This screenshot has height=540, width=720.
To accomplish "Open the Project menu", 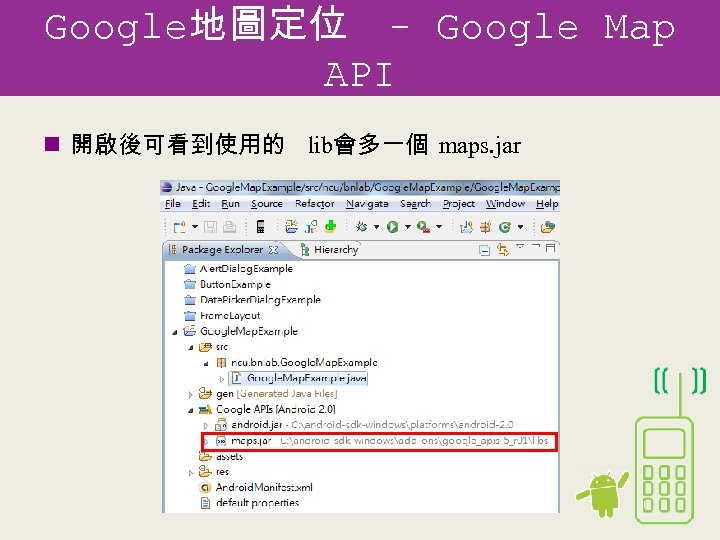I will (459, 203).
